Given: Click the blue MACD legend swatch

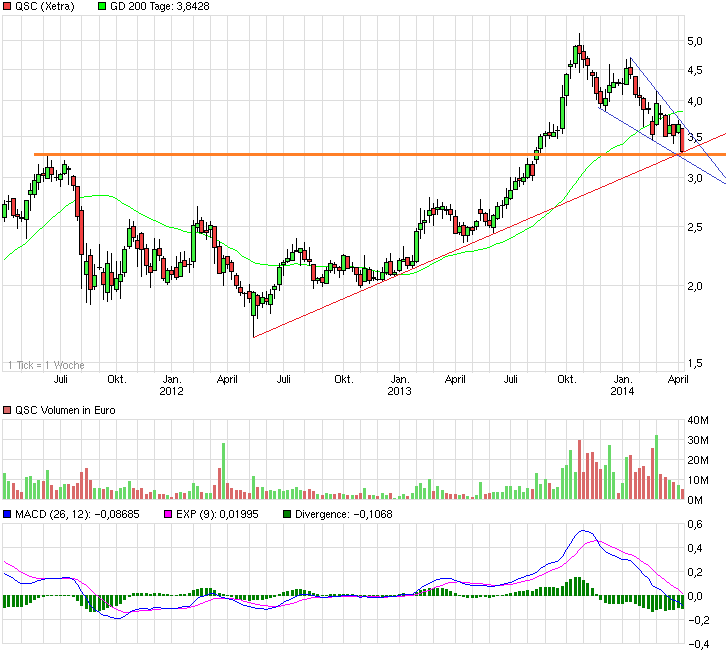Looking at the screenshot, I should point(6,514).
